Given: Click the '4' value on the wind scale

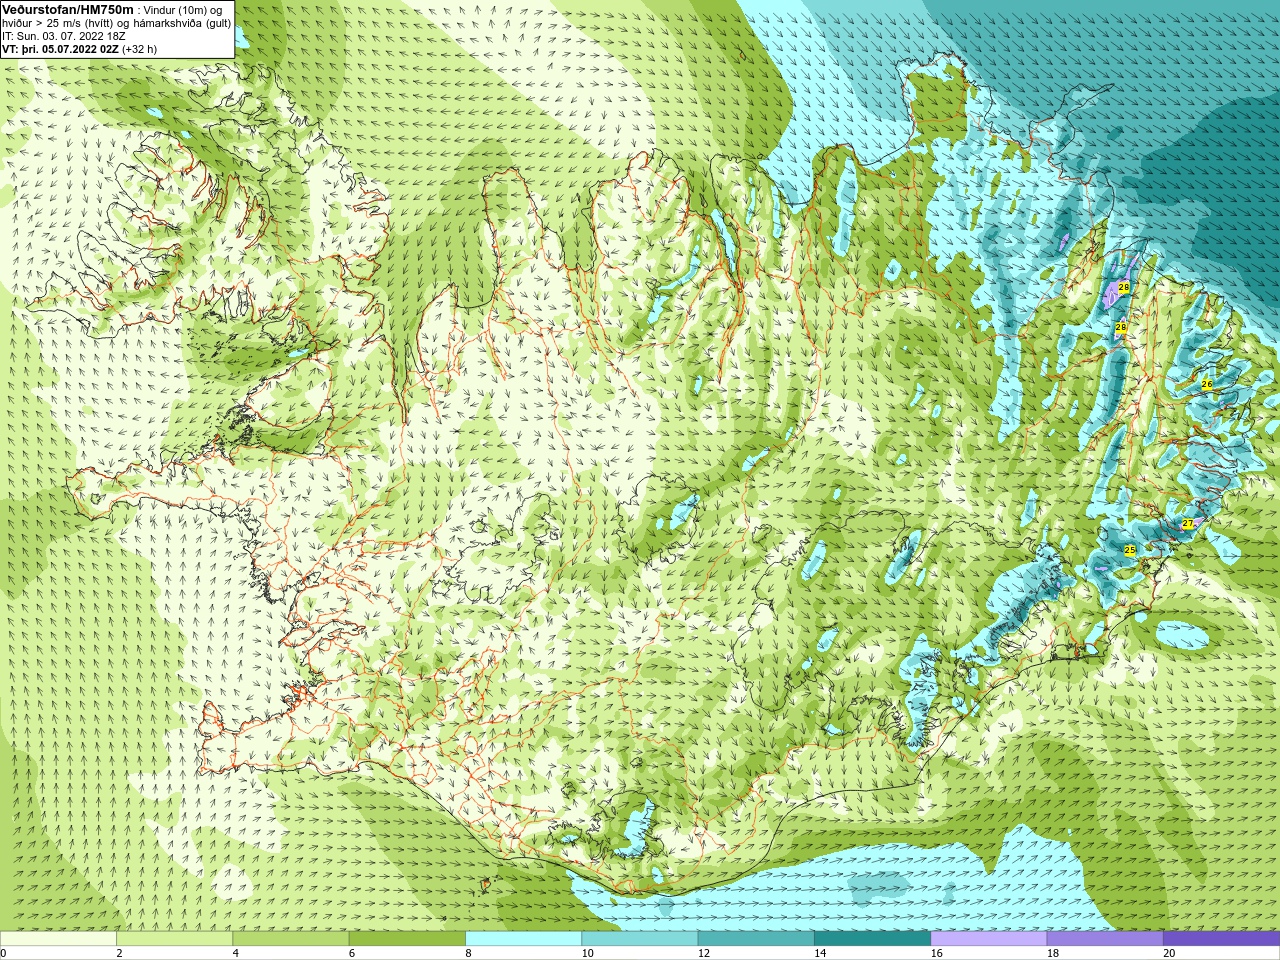Looking at the screenshot, I should (x=236, y=953).
